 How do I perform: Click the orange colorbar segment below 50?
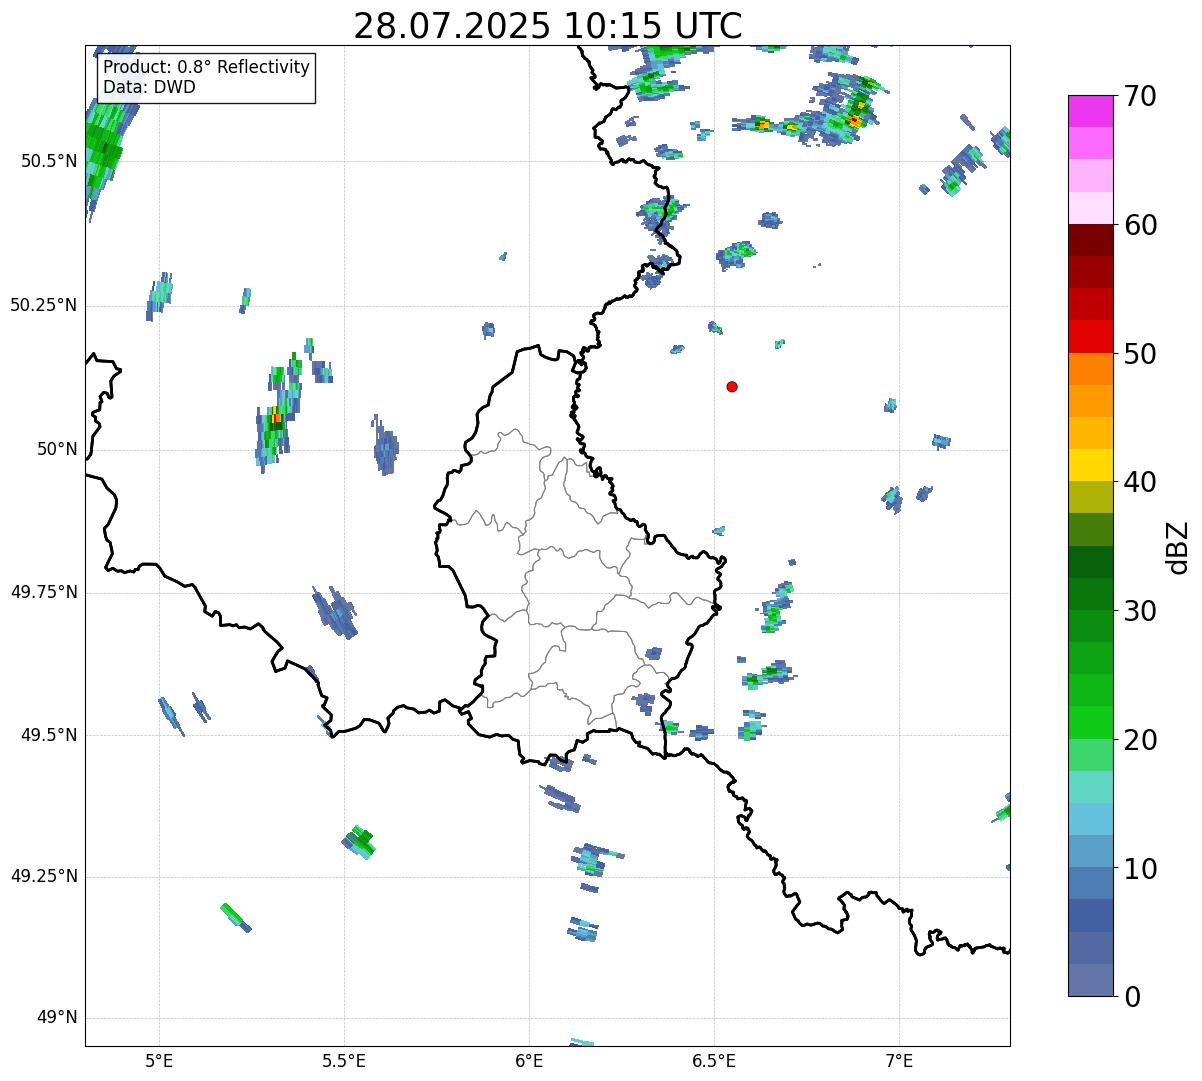tap(1090, 369)
